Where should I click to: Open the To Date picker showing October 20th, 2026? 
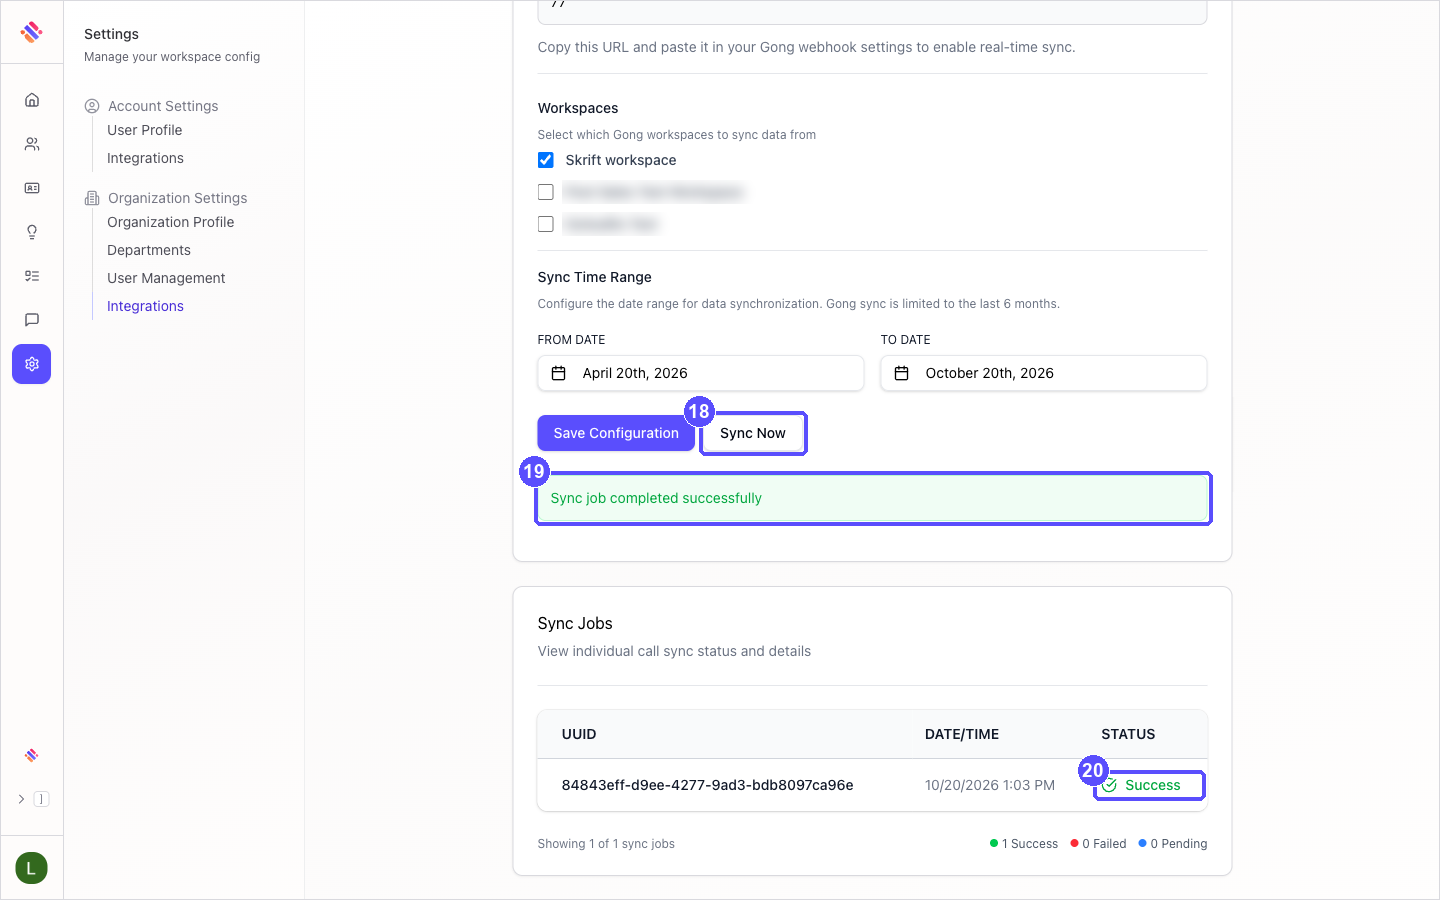tap(1044, 373)
